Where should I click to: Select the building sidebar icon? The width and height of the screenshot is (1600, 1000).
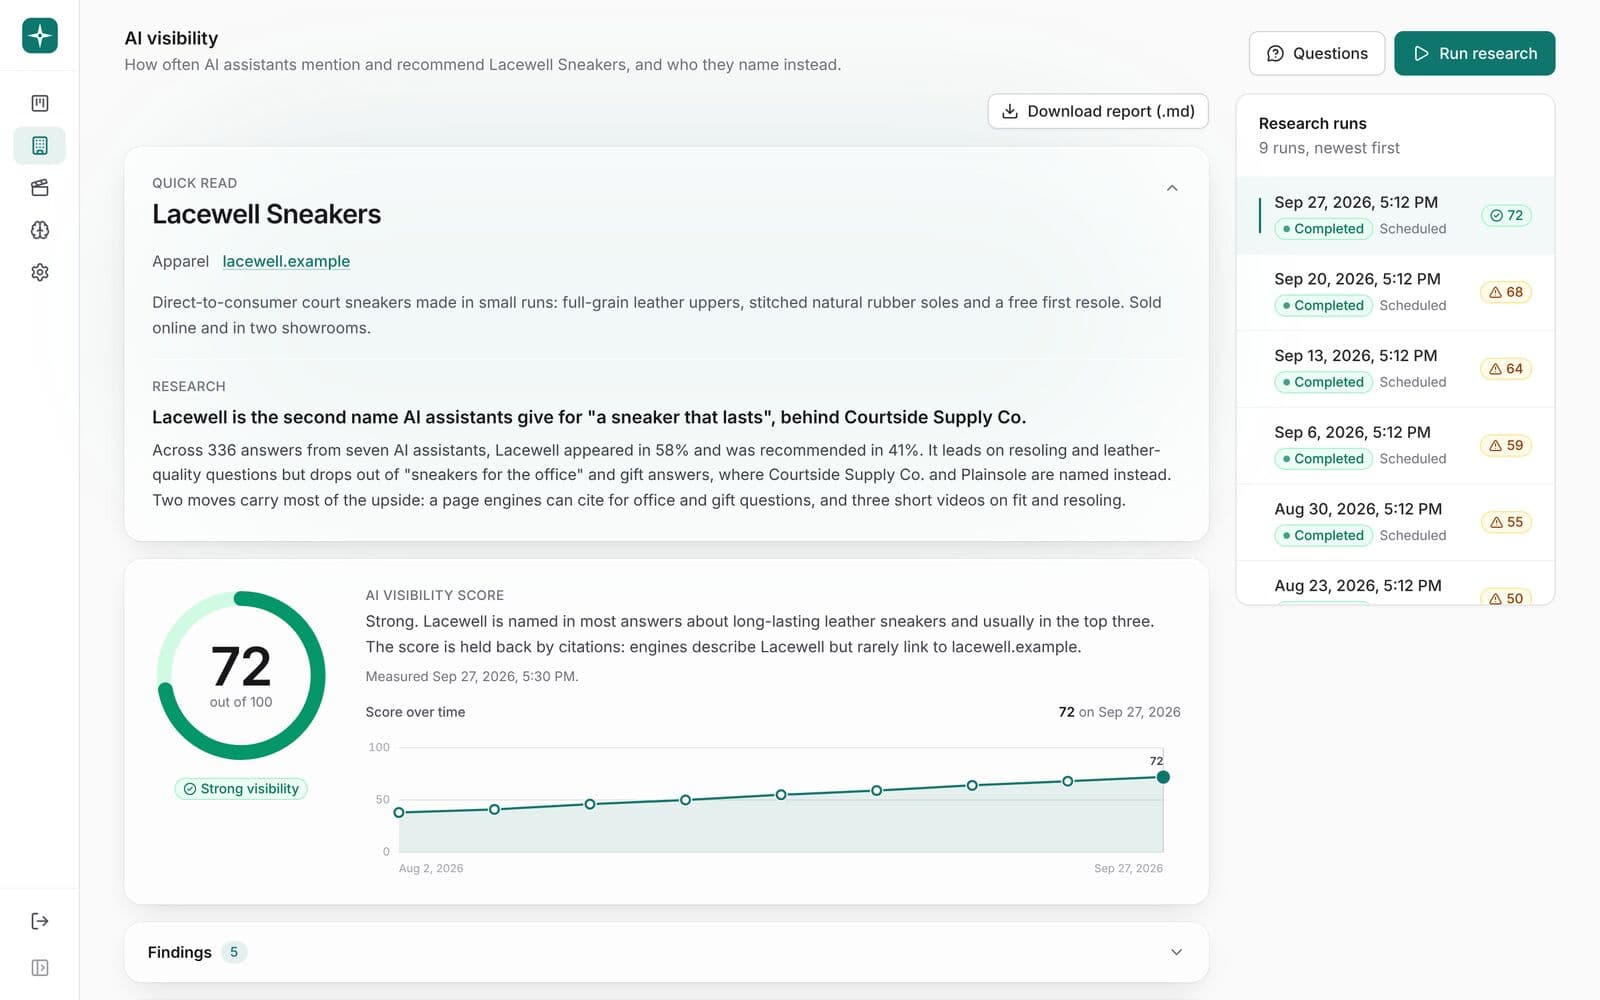40,145
